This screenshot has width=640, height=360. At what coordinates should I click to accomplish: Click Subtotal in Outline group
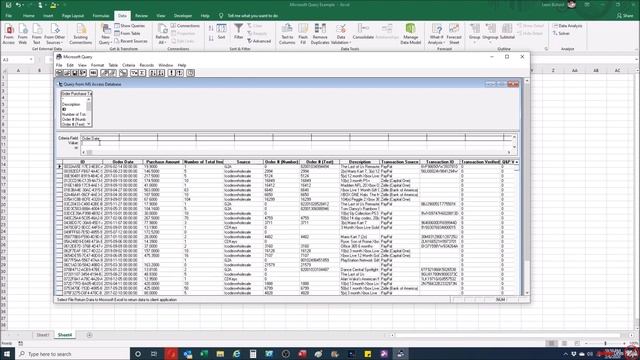click(507, 32)
